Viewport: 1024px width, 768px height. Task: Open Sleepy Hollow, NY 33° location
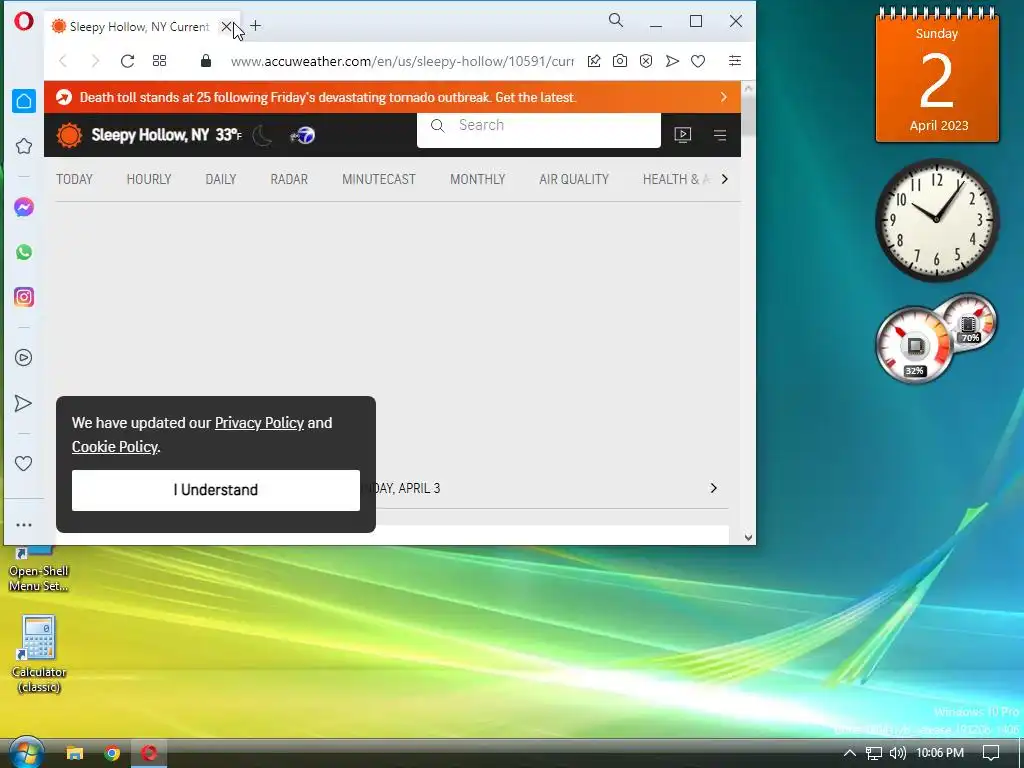(x=167, y=135)
